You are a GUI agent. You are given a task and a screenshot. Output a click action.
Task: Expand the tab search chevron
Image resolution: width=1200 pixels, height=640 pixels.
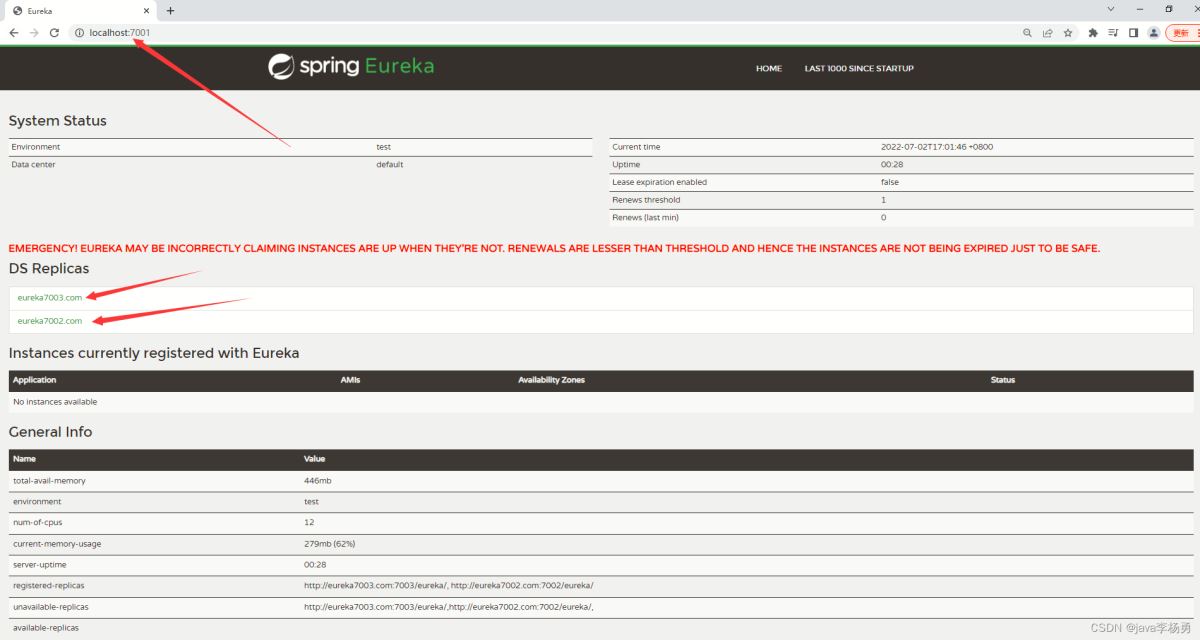(x=1111, y=9)
